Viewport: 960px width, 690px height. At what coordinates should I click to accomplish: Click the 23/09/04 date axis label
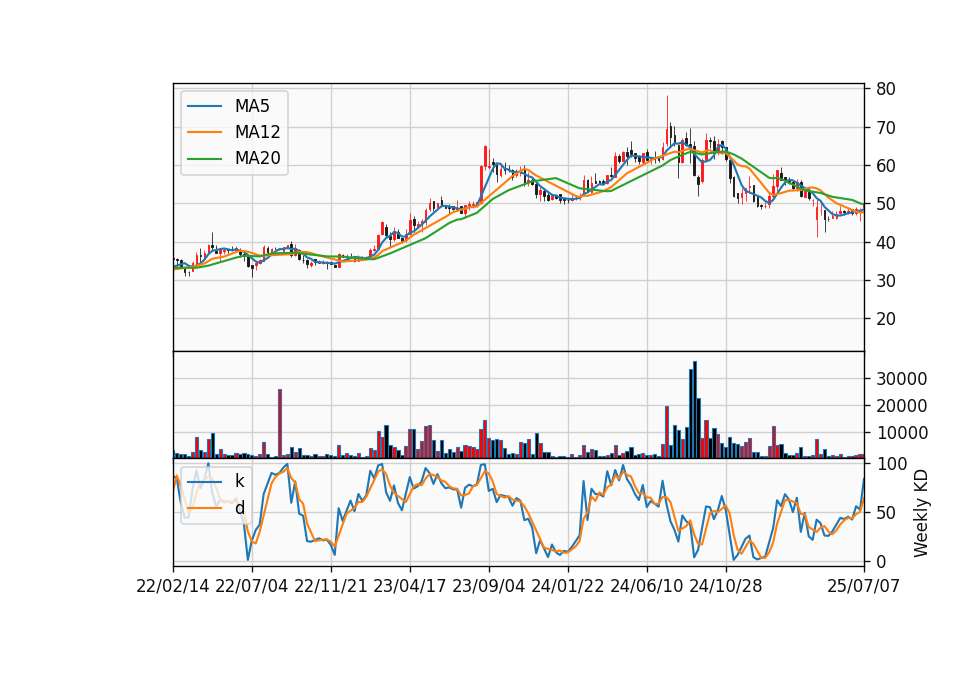[489, 586]
